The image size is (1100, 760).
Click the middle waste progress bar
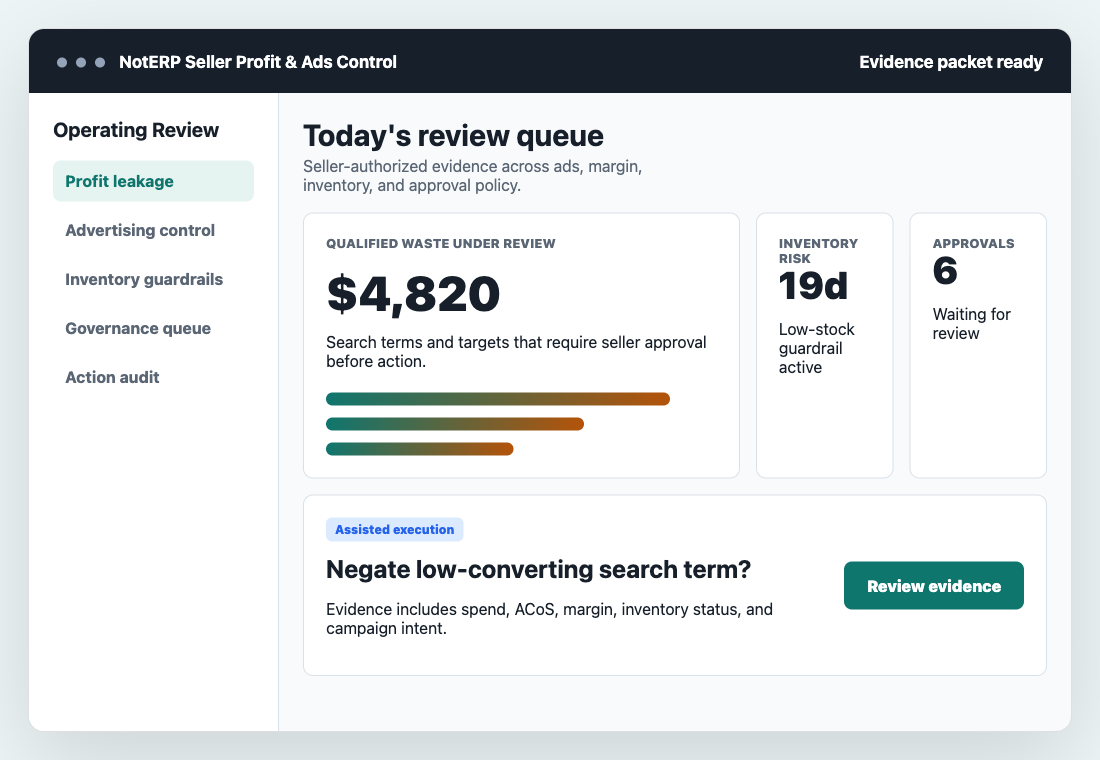[454, 423]
